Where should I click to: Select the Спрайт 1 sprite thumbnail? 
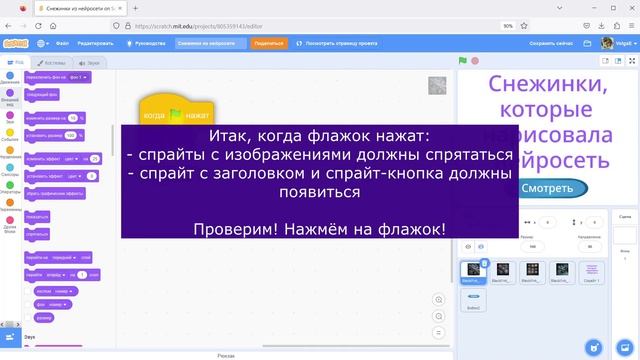click(591, 273)
